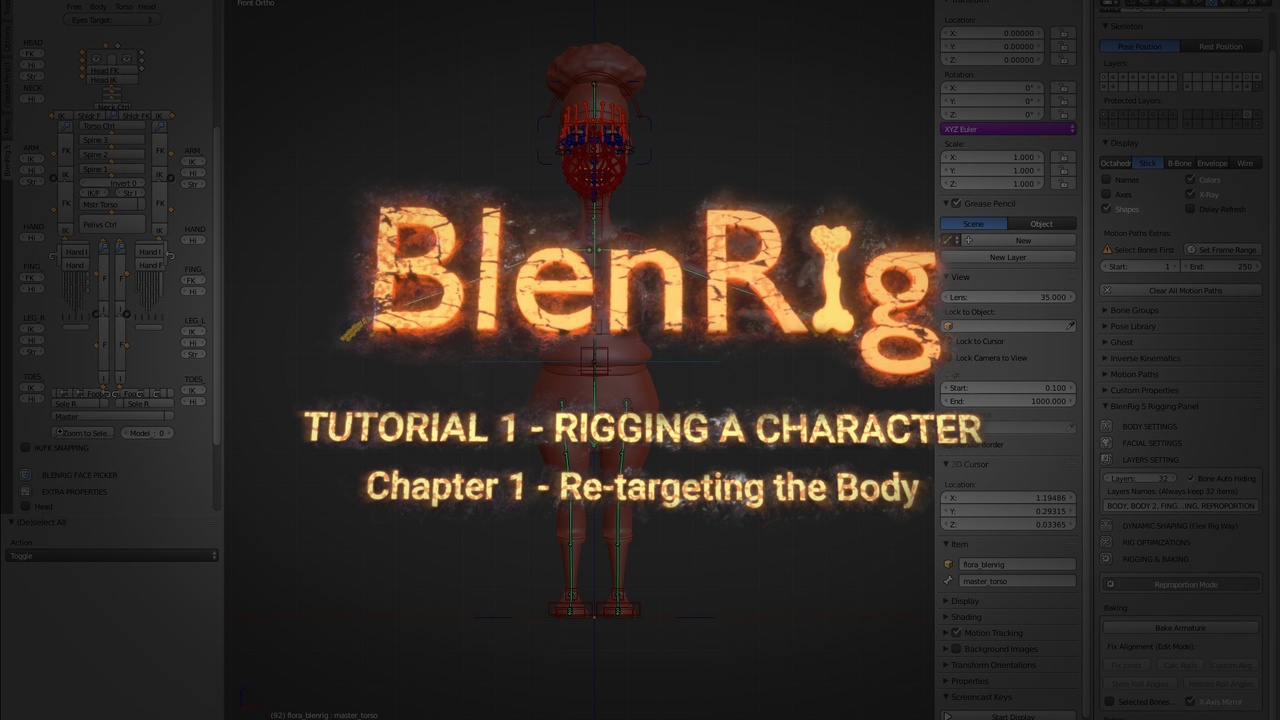This screenshot has width=1280, height=720.
Task: Select Object grease pencil source
Action: click(x=1041, y=224)
